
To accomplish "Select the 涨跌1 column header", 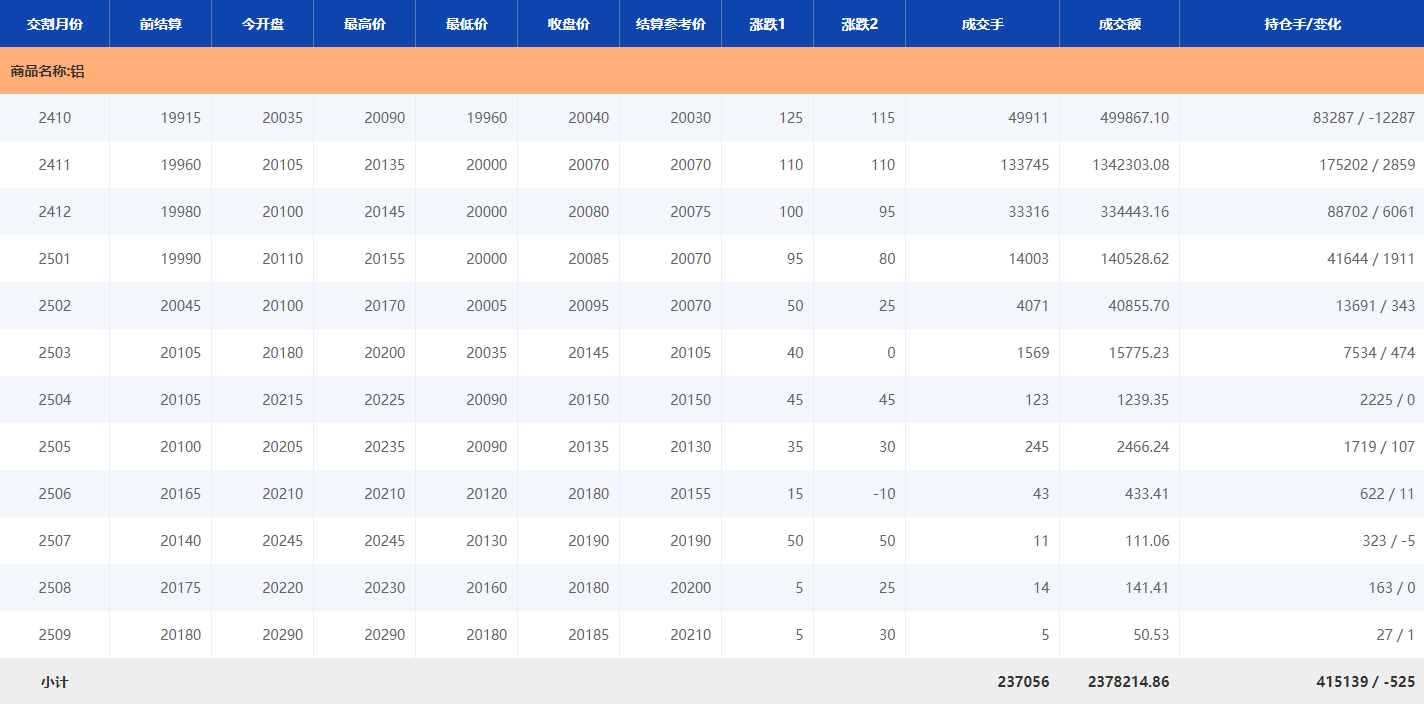I will [767, 24].
